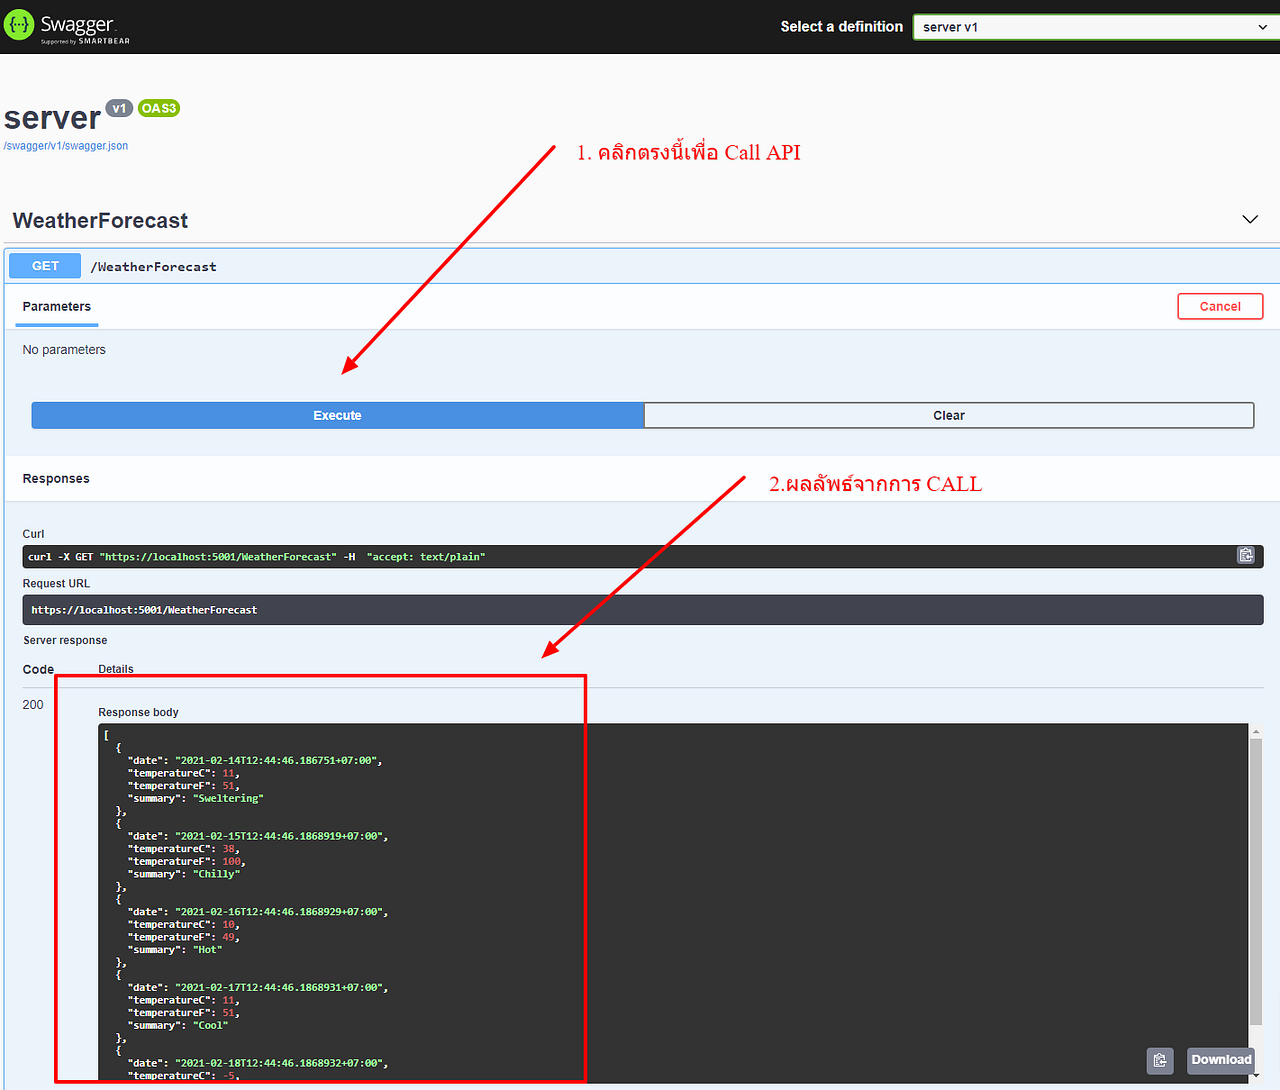Open the swagger/v1/swagger.json link
1280x1090 pixels.
[x=65, y=145]
